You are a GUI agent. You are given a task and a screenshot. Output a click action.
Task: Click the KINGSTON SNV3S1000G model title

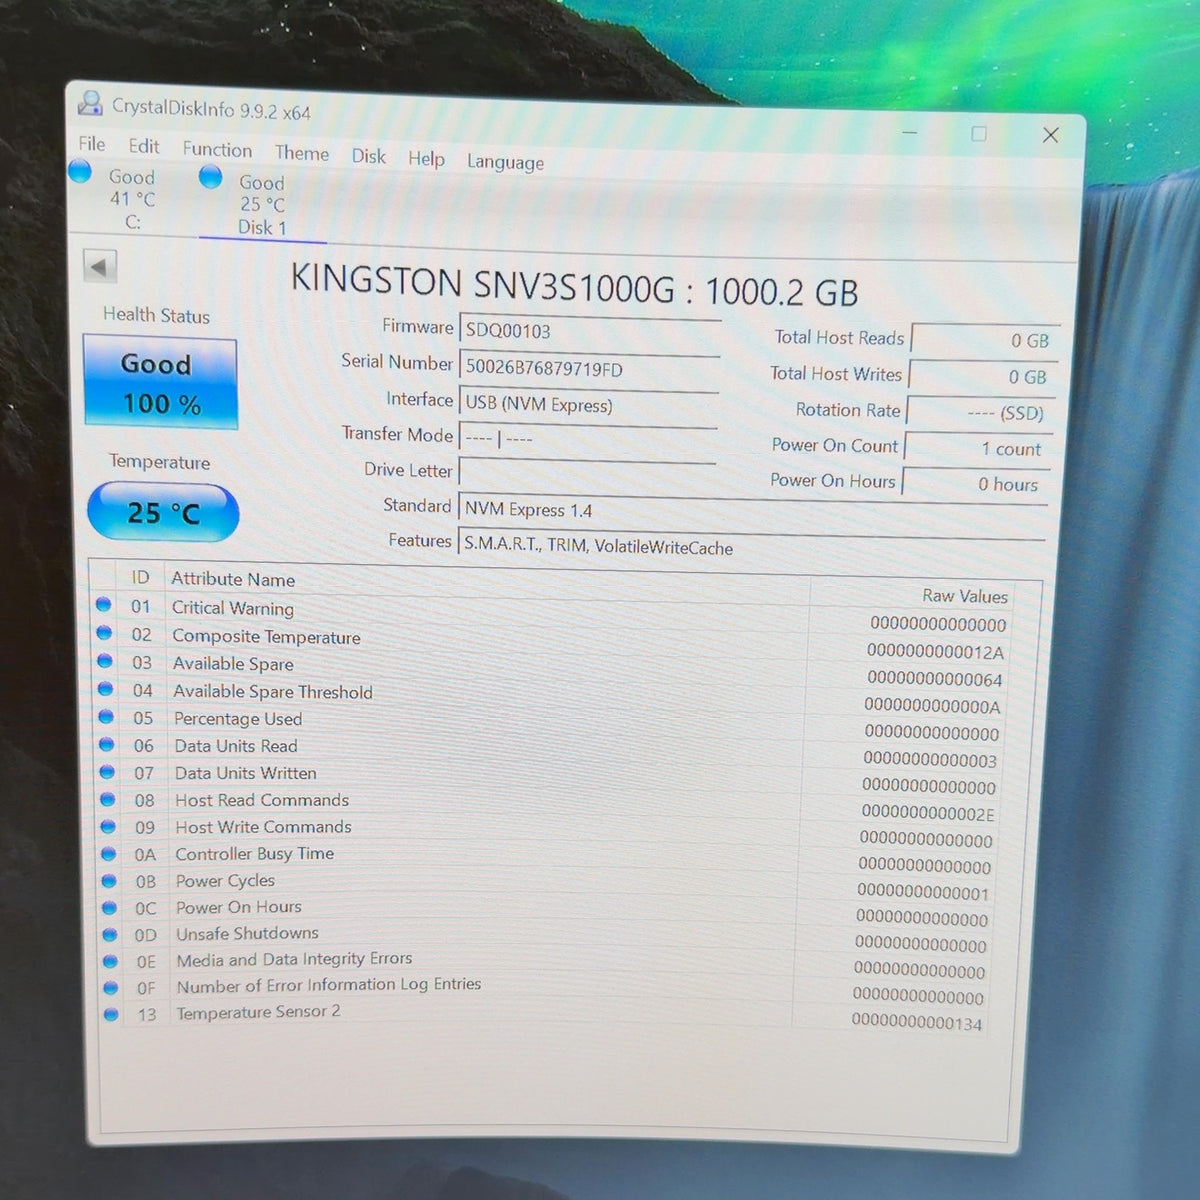point(574,286)
